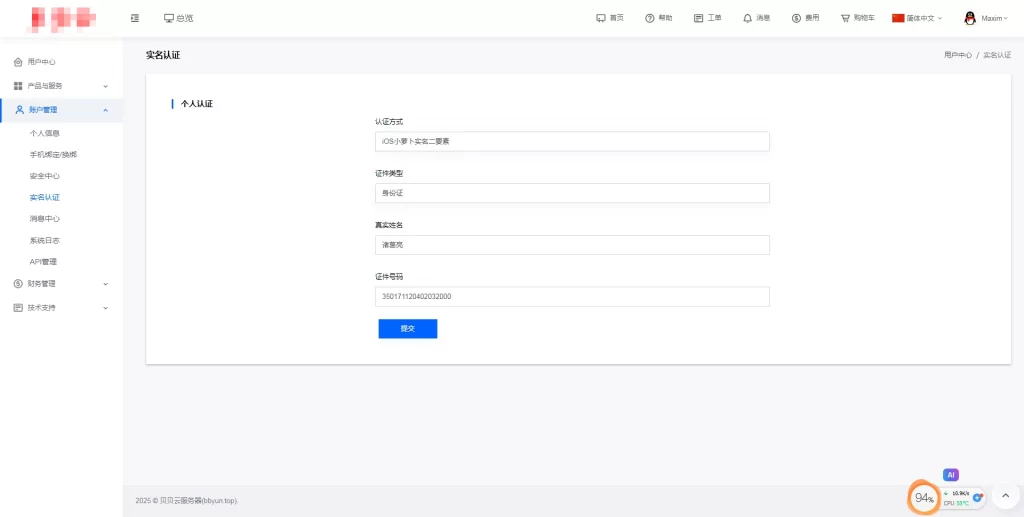Viewport: 1024px width, 517px height.
Task: Click the 产品与服务 grid icon
Action: click(18, 86)
